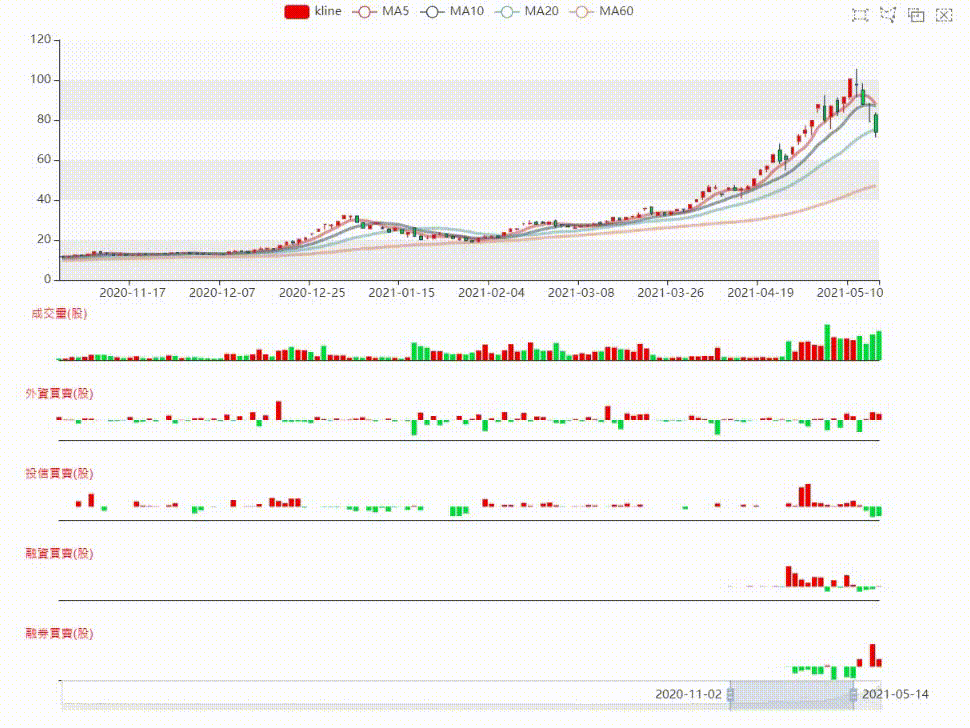Click the tallest red bar in 外資買賣 chart
This screenshot has width=970, height=728.
(x=278, y=411)
